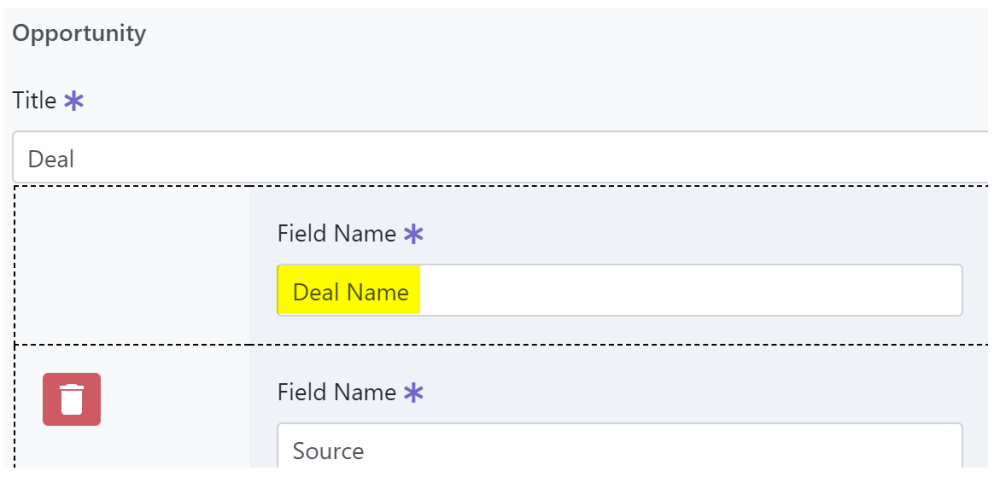Click empty white space in Deal Name input

690,292
